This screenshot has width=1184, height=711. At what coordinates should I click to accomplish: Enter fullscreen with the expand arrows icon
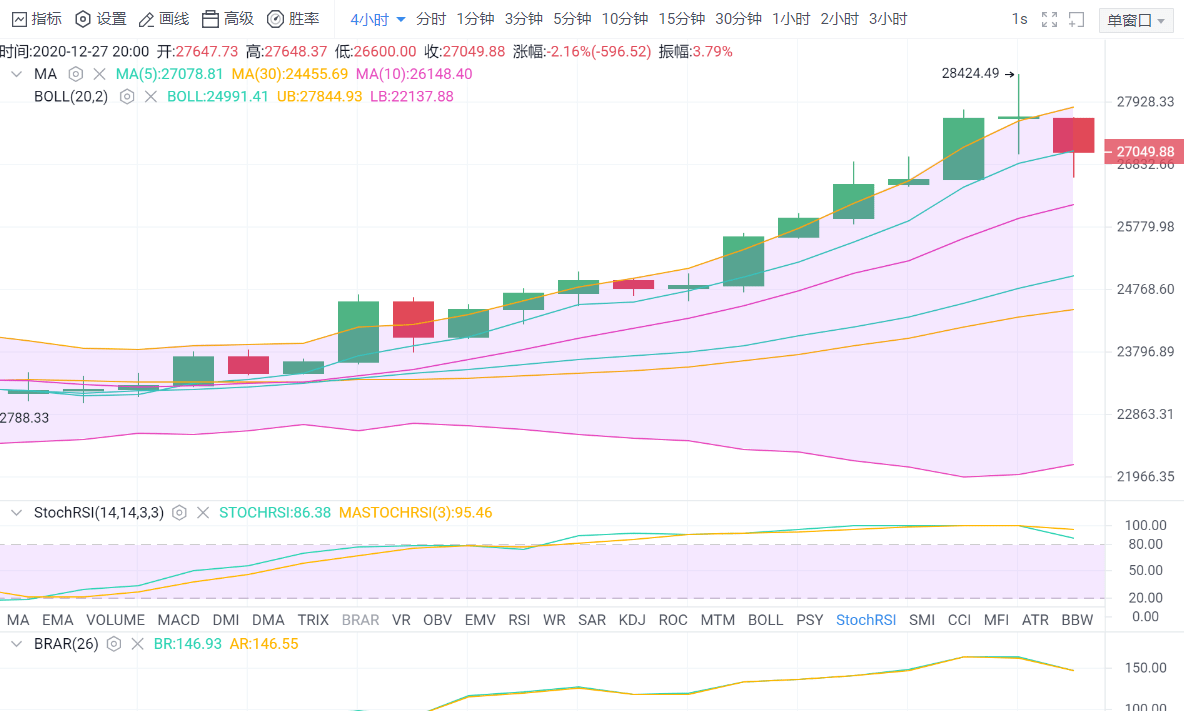1050,20
